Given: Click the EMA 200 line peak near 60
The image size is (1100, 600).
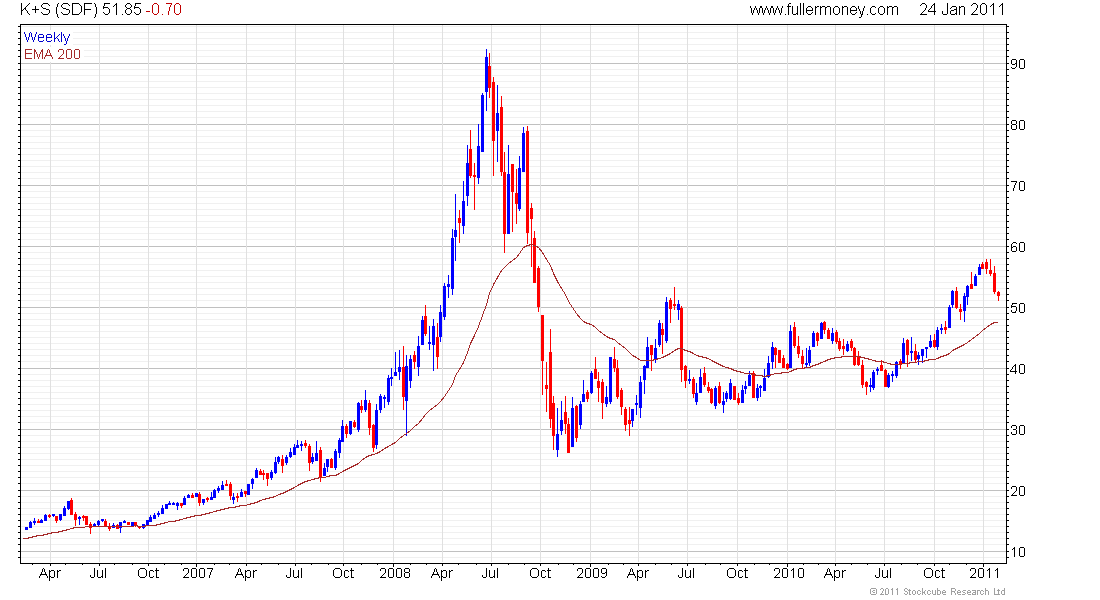Looking at the screenshot, I should click(532, 245).
